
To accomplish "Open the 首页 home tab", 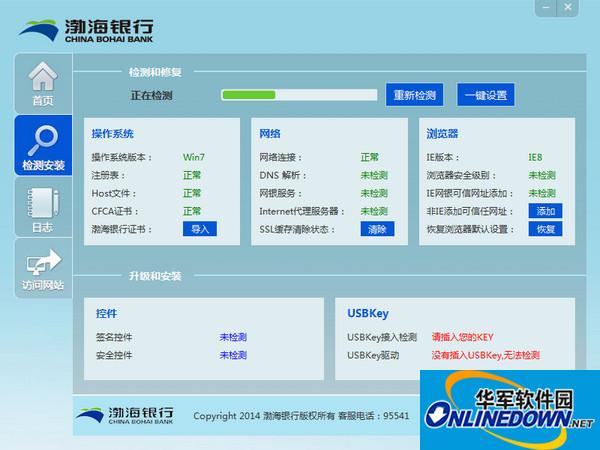I will 43,83.
